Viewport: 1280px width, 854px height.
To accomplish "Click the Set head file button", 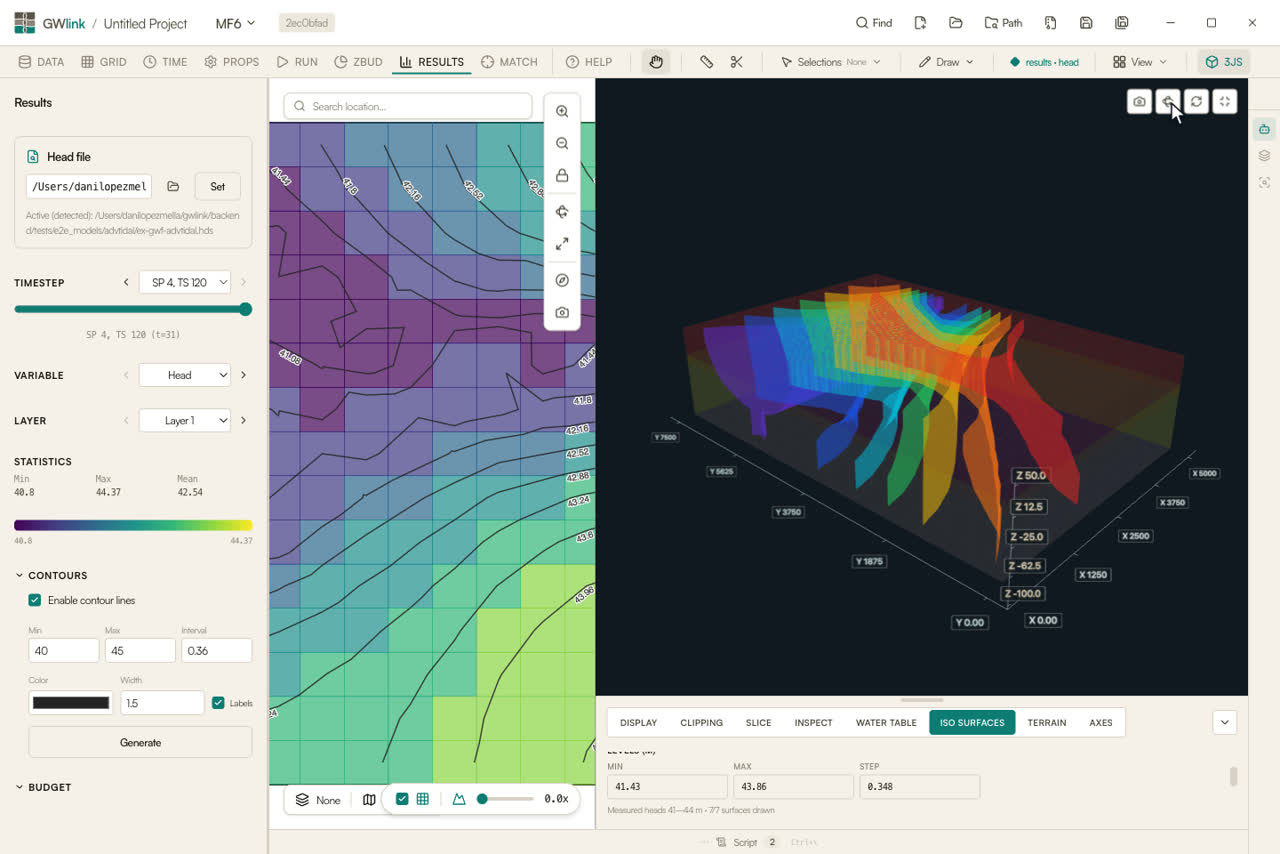I will click(218, 186).
